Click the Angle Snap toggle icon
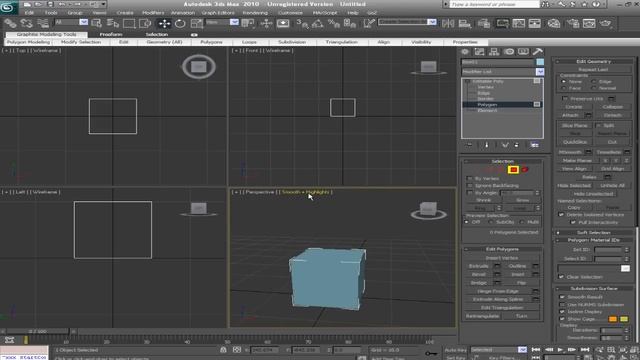The image size is (640, 360). [x=318, y=23]
